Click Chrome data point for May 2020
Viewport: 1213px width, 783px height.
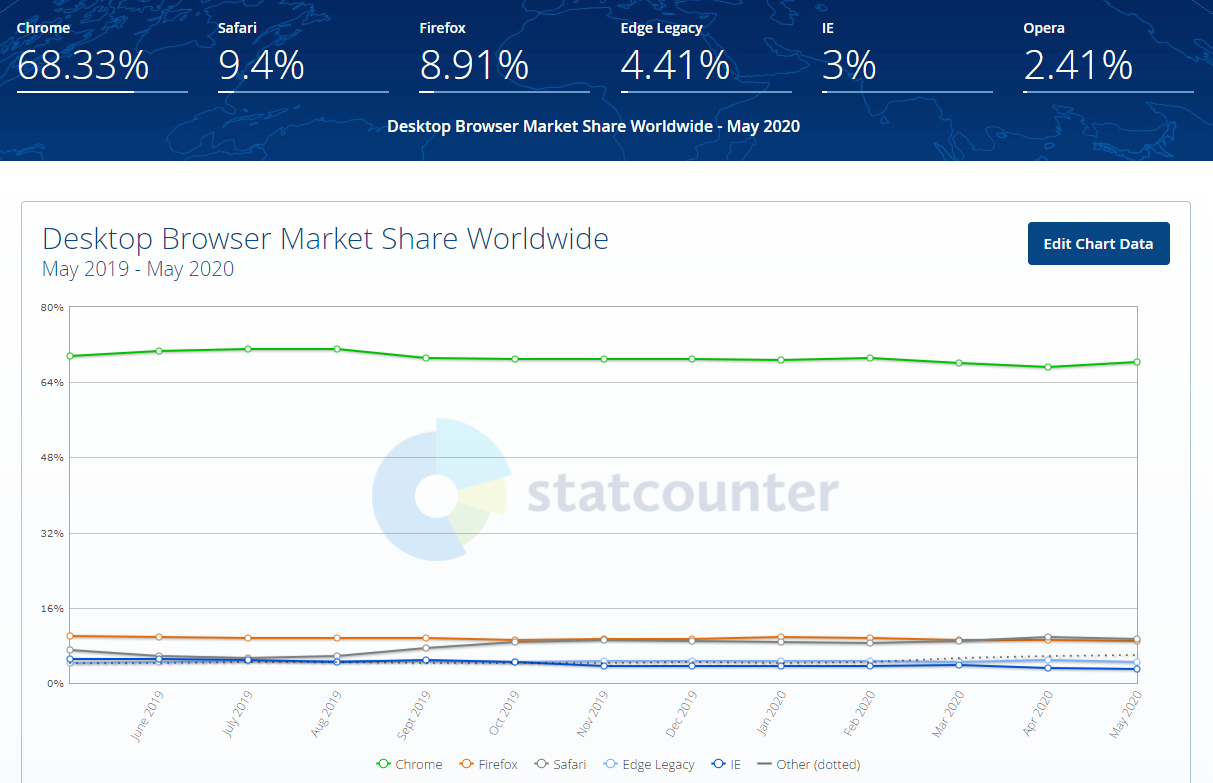pyautogui.click(x=1137, y=362)
